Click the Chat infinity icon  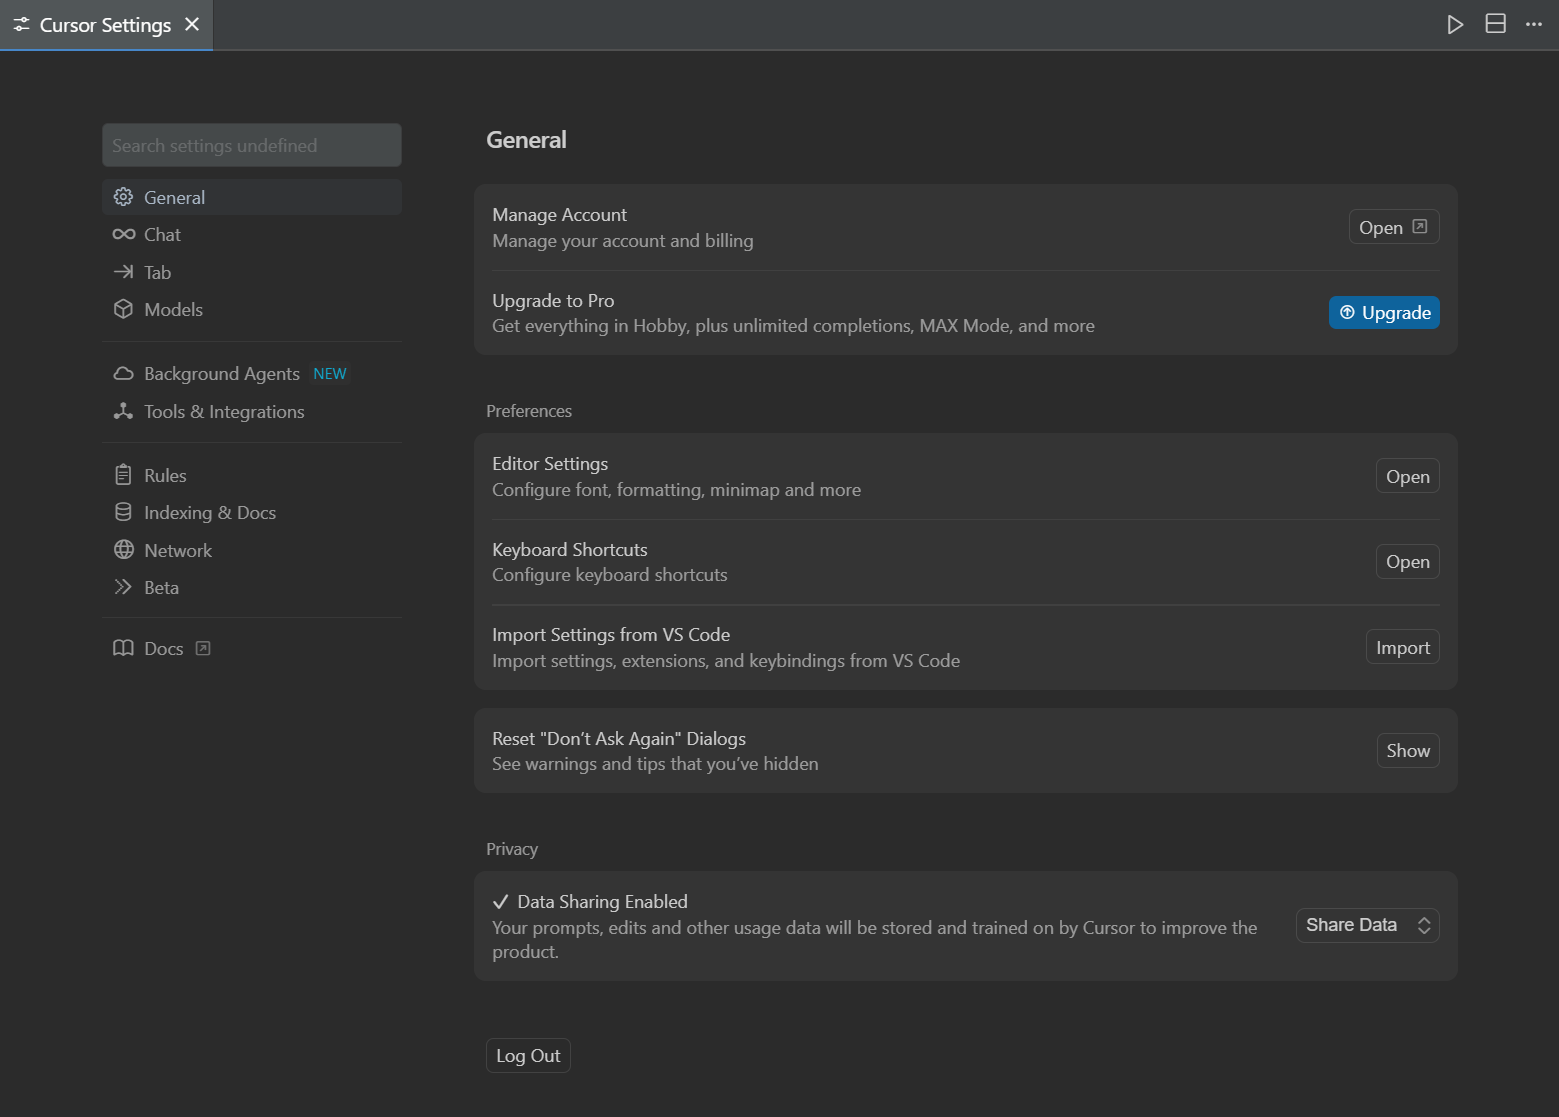tap(123, 235)
